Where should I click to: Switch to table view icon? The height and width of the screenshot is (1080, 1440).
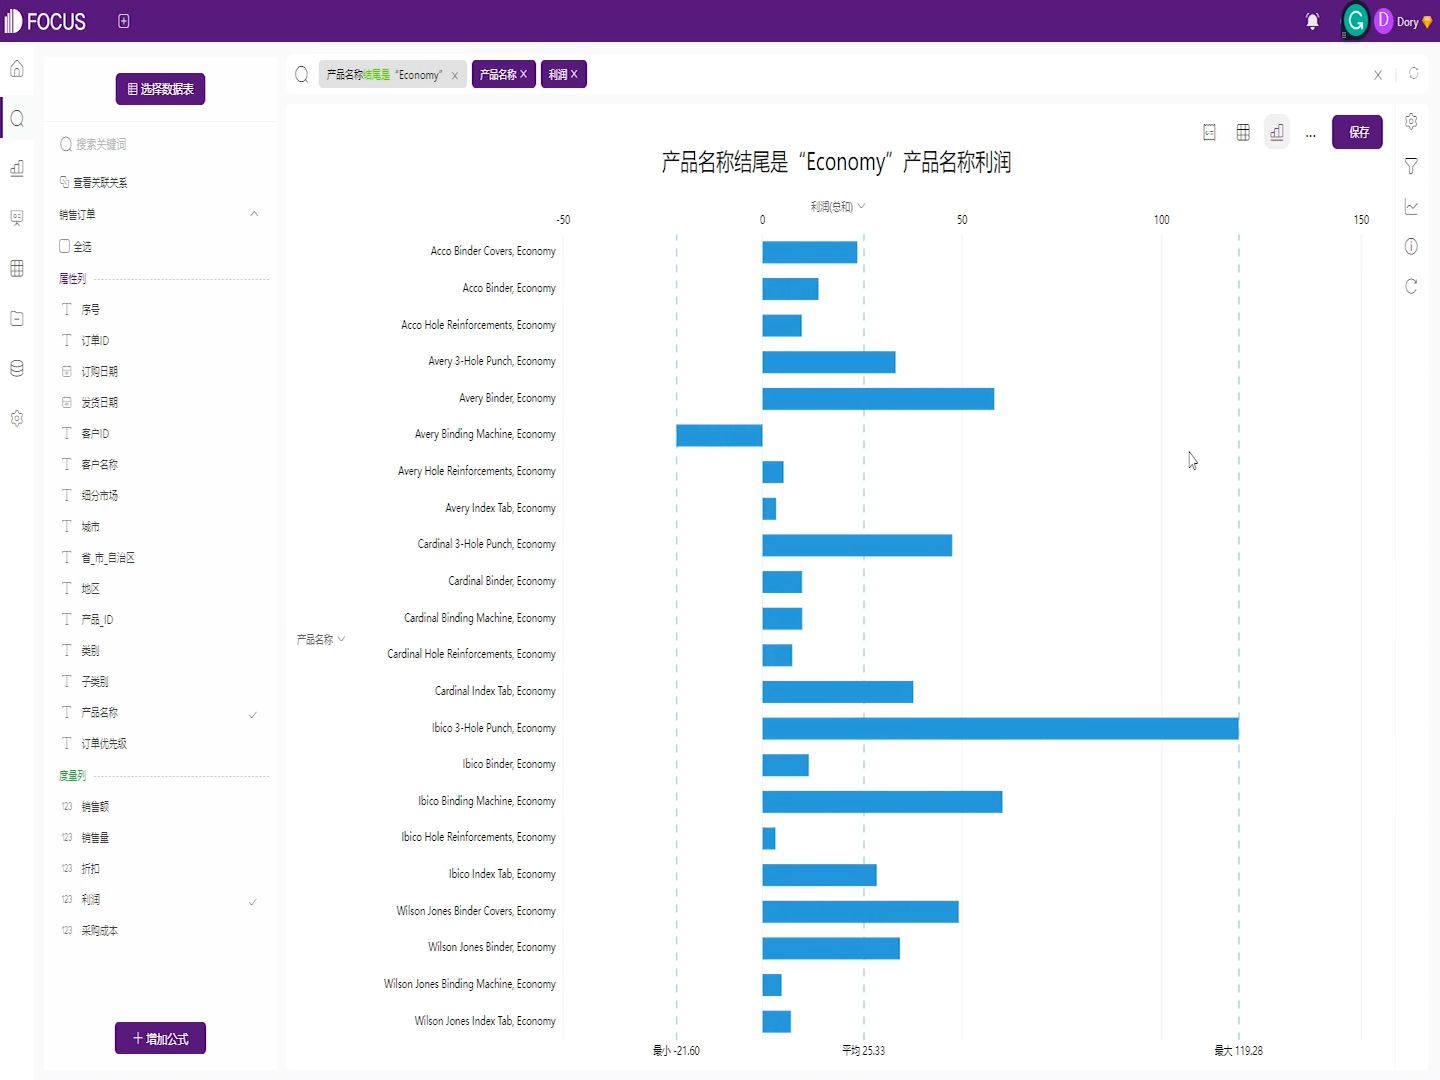pos(1243,132)
